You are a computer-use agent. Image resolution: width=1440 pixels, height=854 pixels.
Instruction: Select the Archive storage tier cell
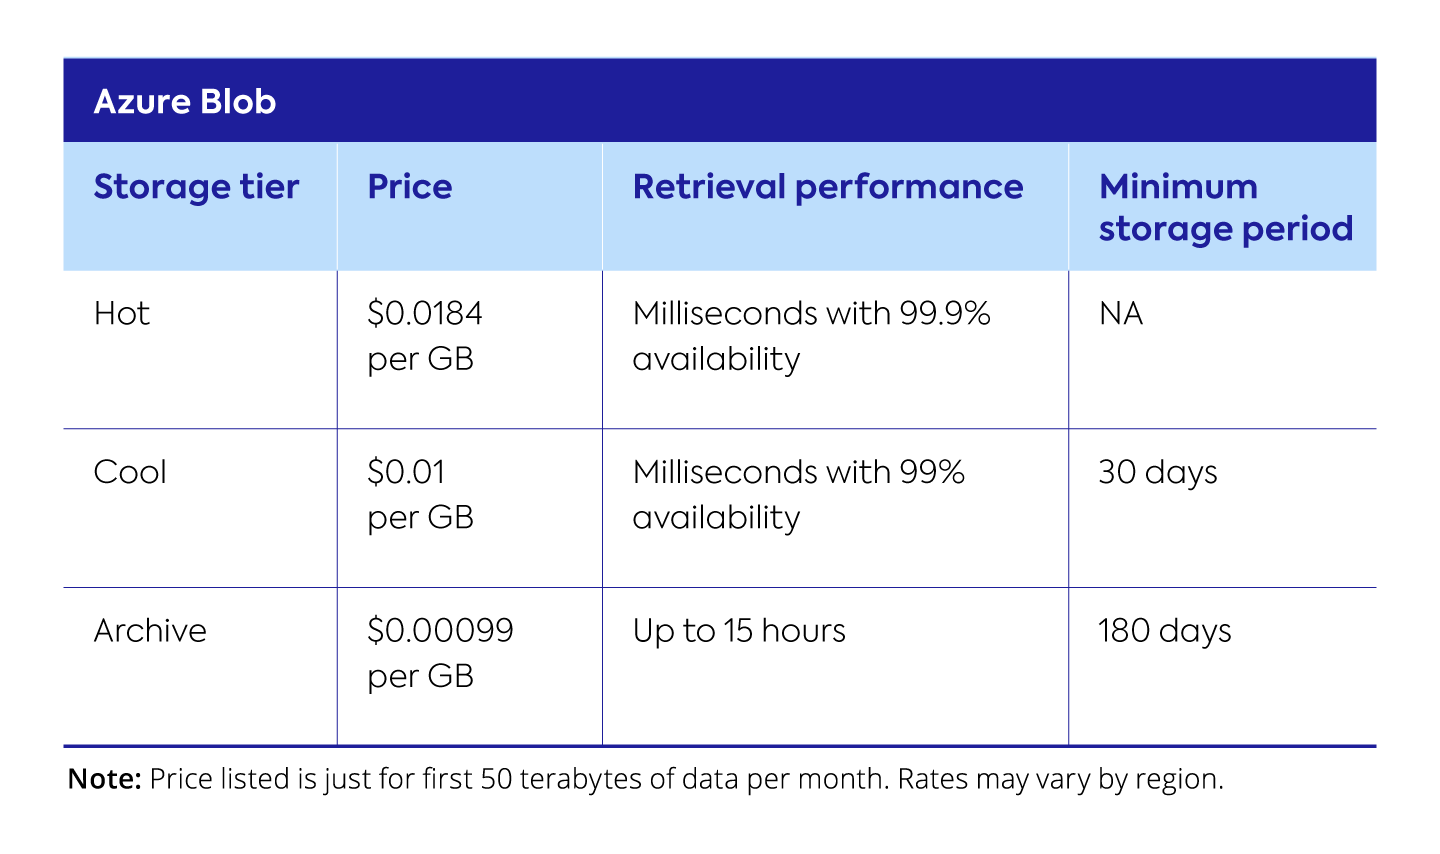coord(150,631)
